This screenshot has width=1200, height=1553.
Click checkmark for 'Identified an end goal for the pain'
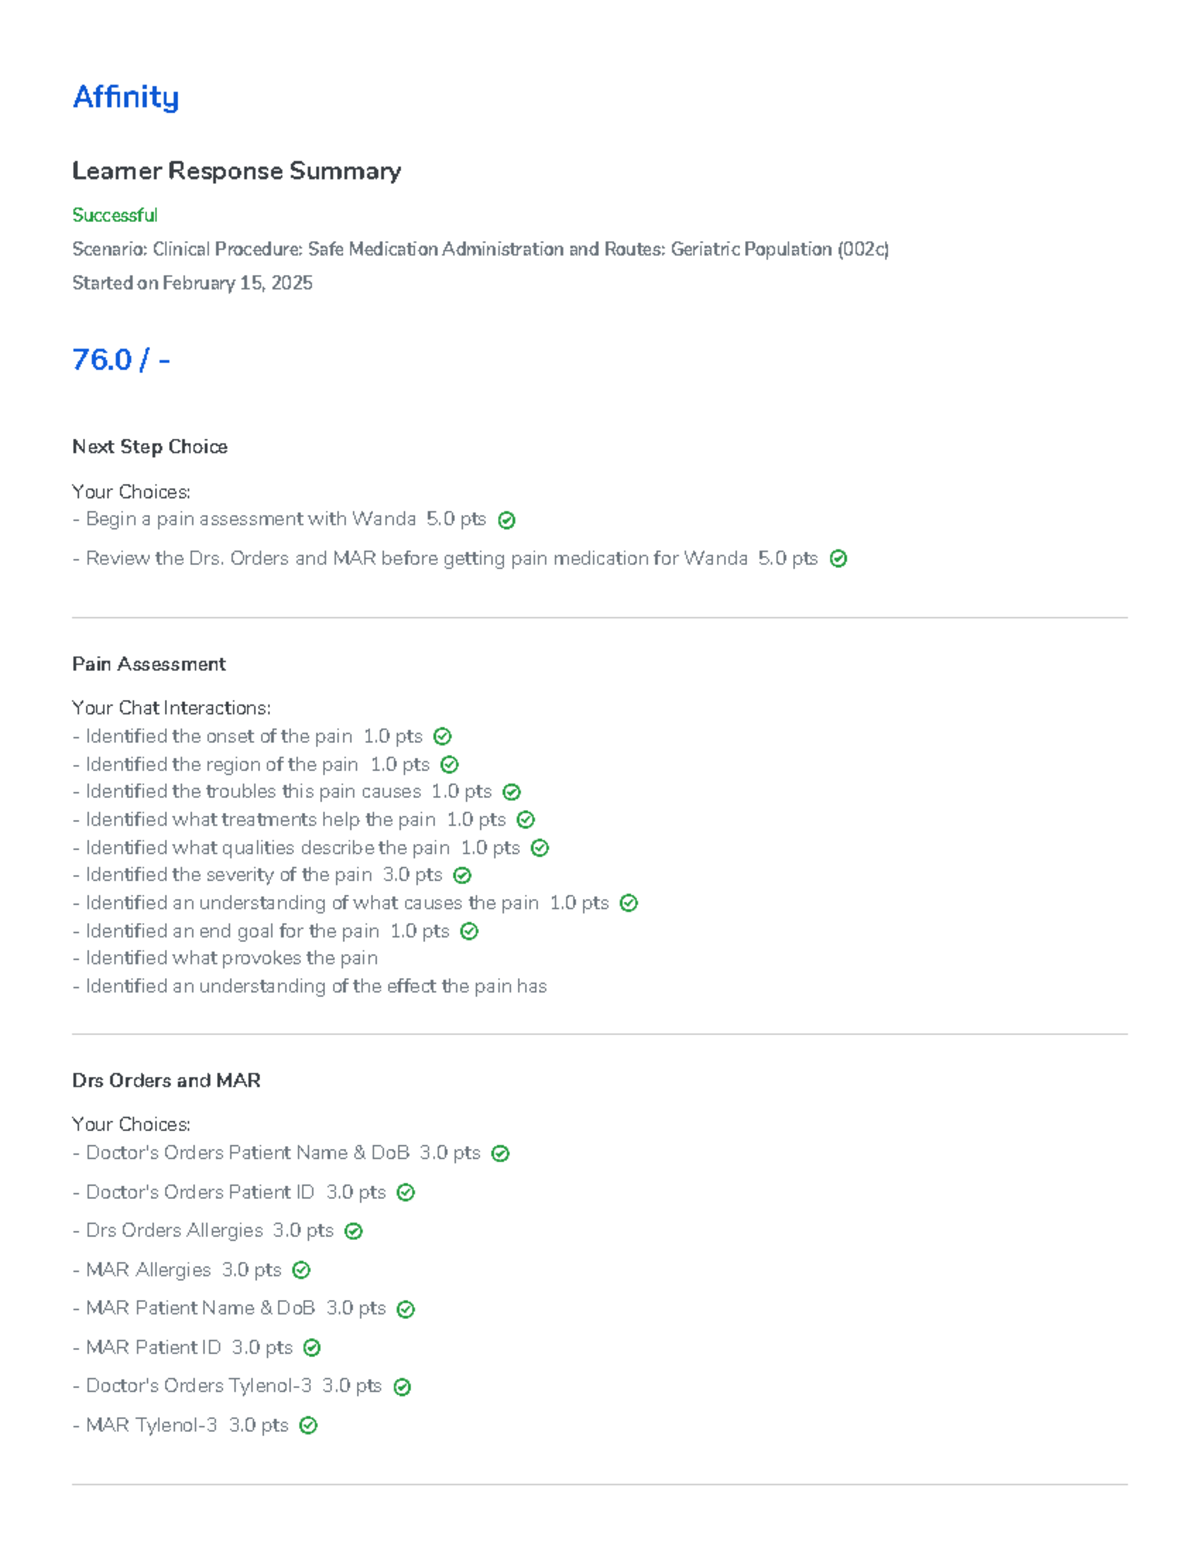469,932
